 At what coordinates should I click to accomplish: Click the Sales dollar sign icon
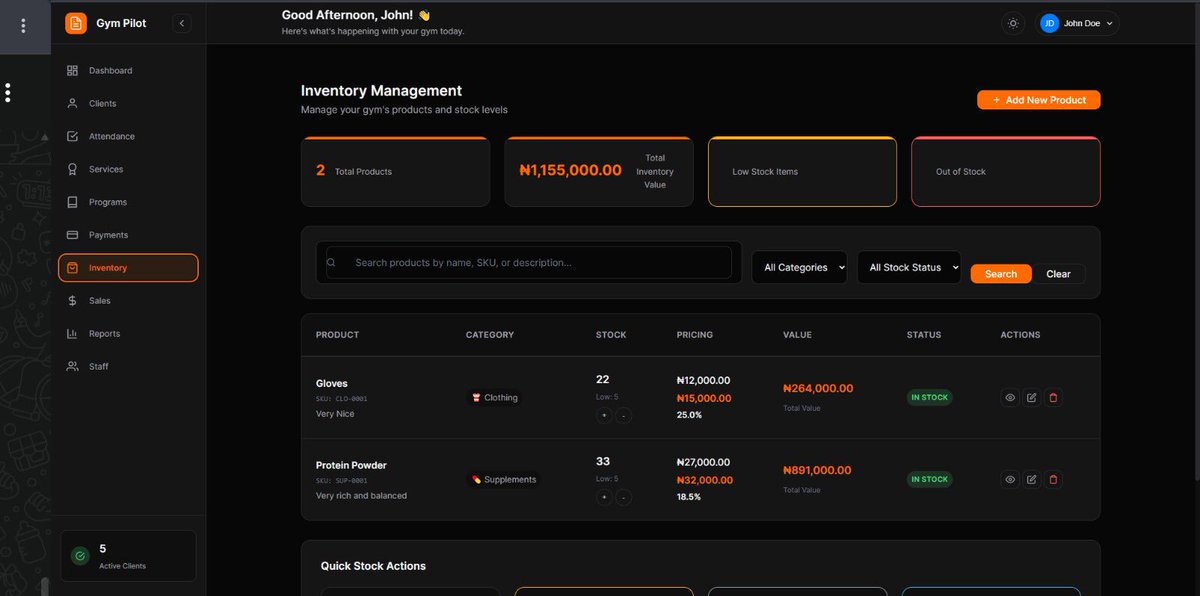pos(72,301)
